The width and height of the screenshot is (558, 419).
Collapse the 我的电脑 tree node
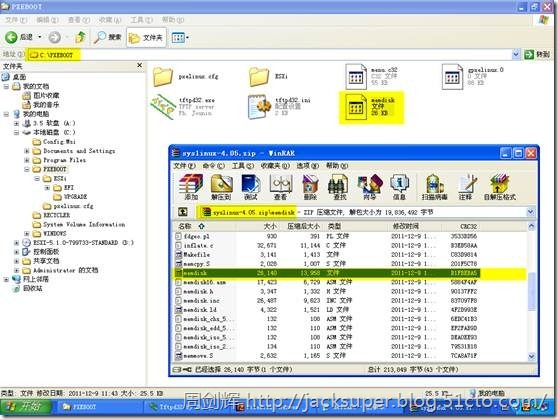tap(6, 114)
